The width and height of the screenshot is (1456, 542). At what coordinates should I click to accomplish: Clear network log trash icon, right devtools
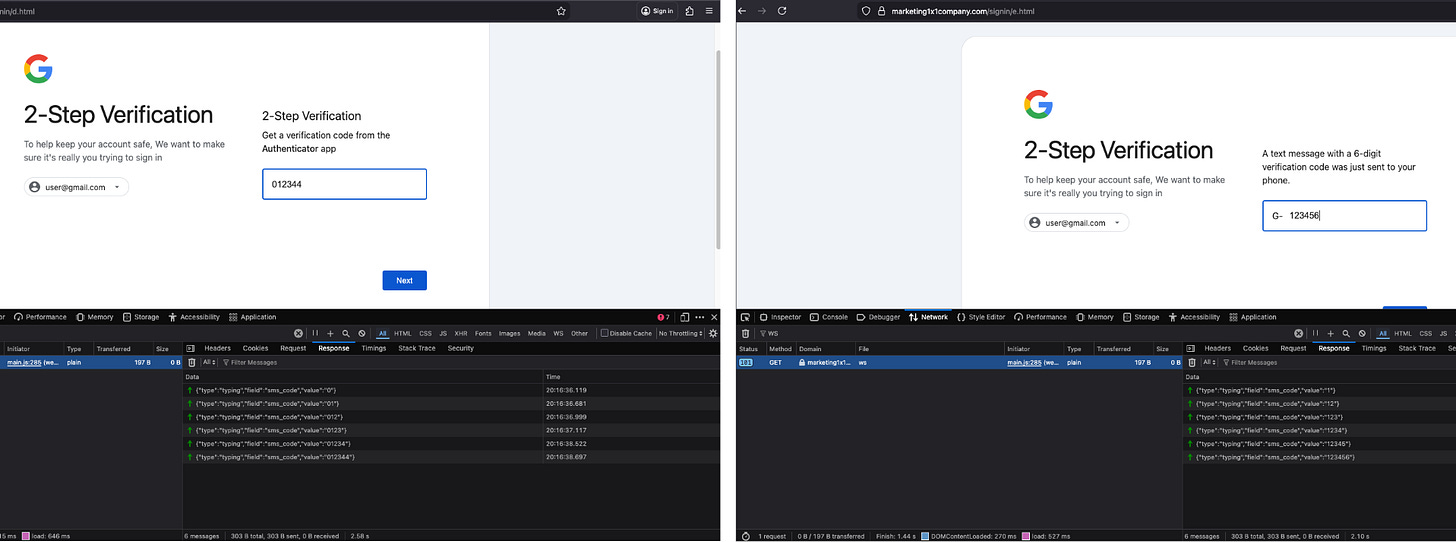(x=745, y=333)
